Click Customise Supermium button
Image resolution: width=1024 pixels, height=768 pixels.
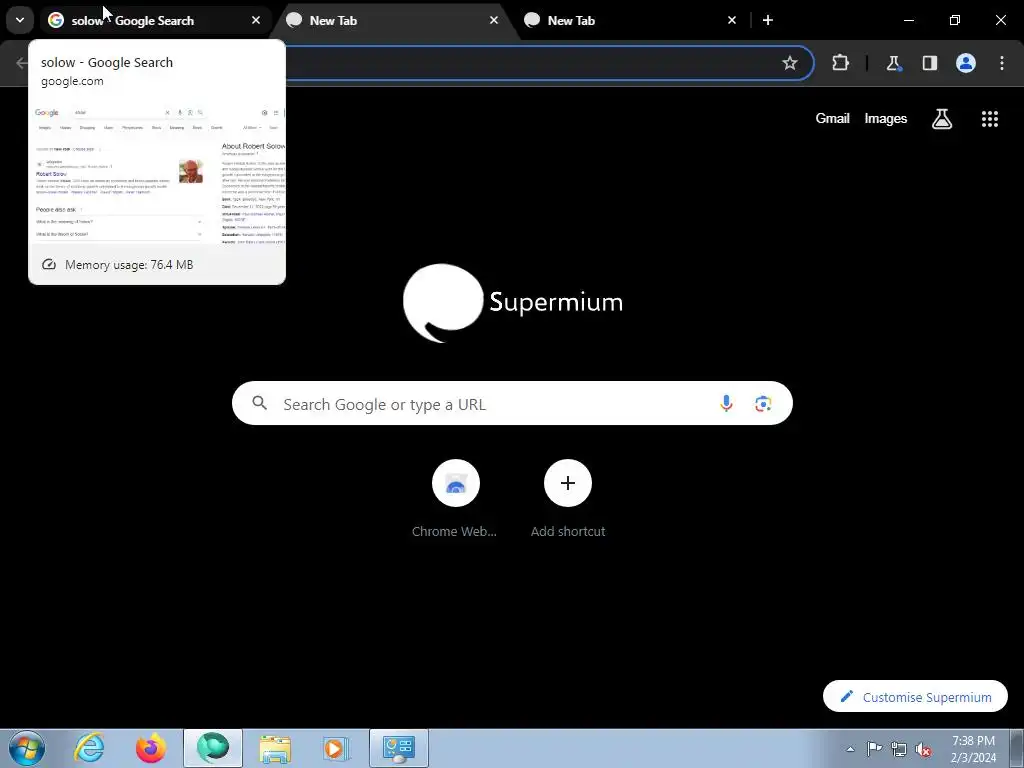(915, 696)
